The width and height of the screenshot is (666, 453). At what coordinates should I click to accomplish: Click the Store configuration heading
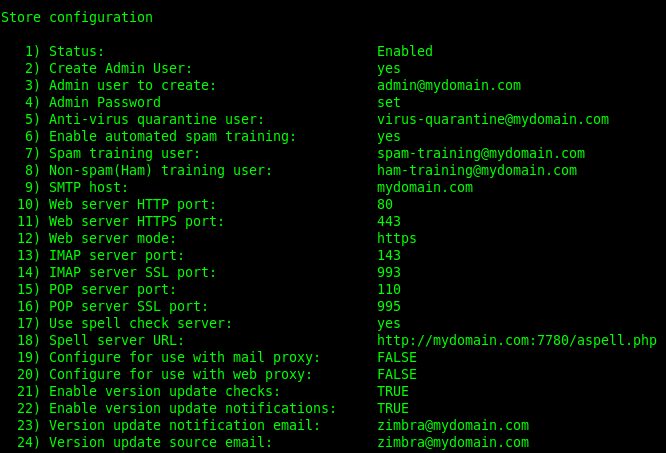click(x=77, y=18)
